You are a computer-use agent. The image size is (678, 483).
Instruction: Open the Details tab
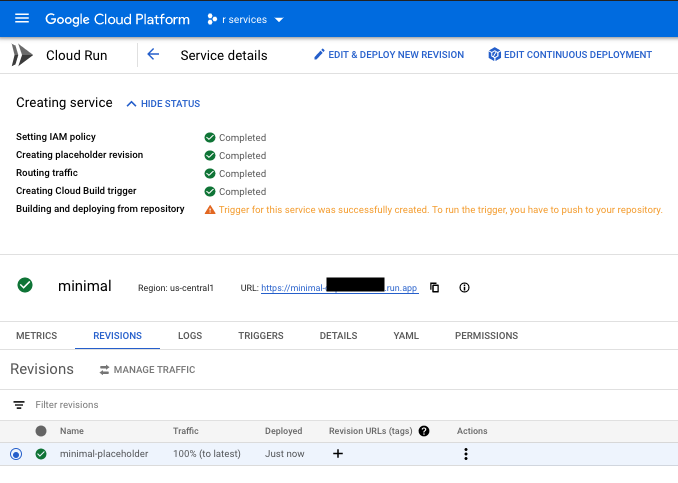(x=338, y=336)
